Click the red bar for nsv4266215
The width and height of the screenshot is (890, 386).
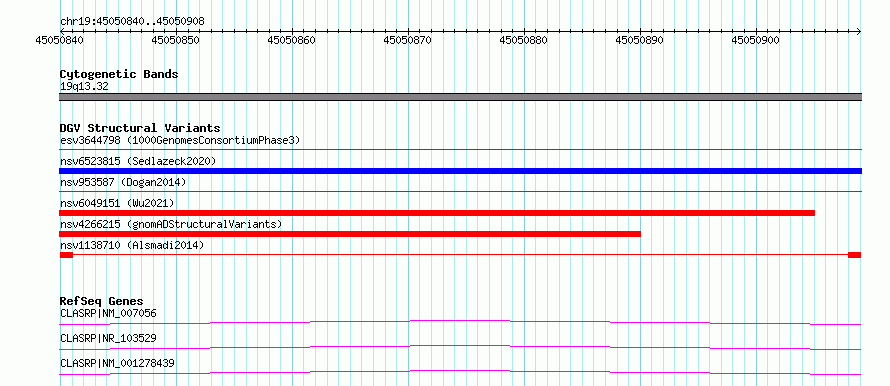coord(350,234)
